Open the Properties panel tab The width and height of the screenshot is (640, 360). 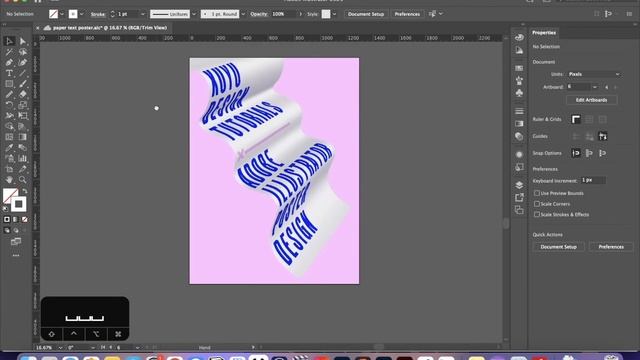point(544,32)
